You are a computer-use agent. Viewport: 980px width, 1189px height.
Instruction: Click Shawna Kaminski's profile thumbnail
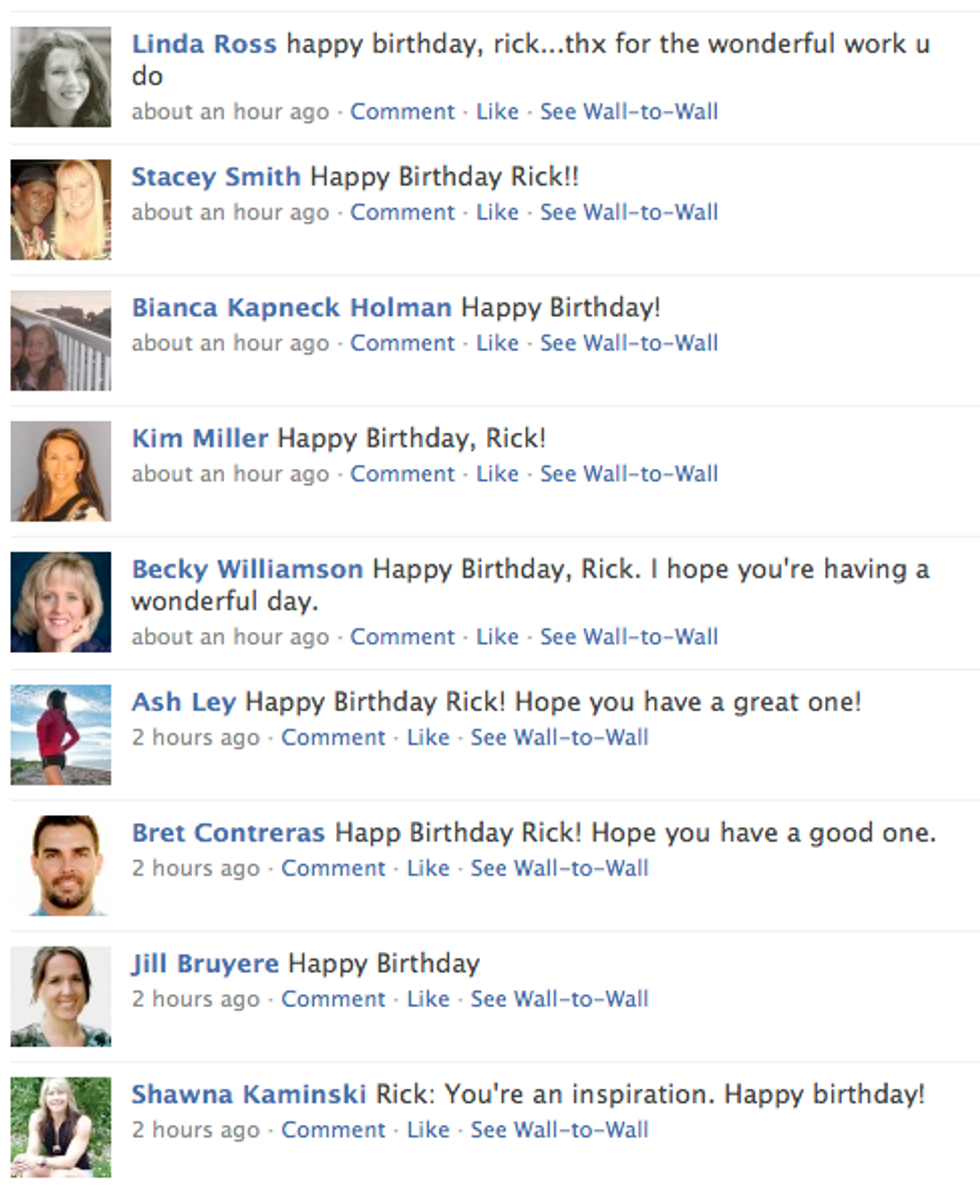(61, 1127)
